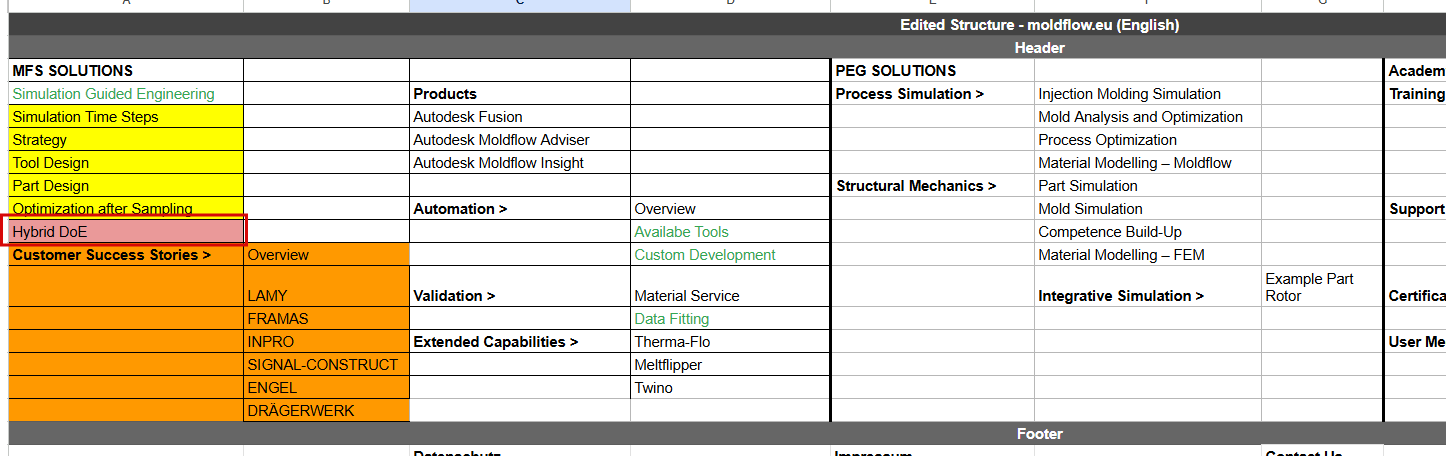The image size is (1446, 456).
Task: Click the 'Twino' cell
Action: [730, 388]
